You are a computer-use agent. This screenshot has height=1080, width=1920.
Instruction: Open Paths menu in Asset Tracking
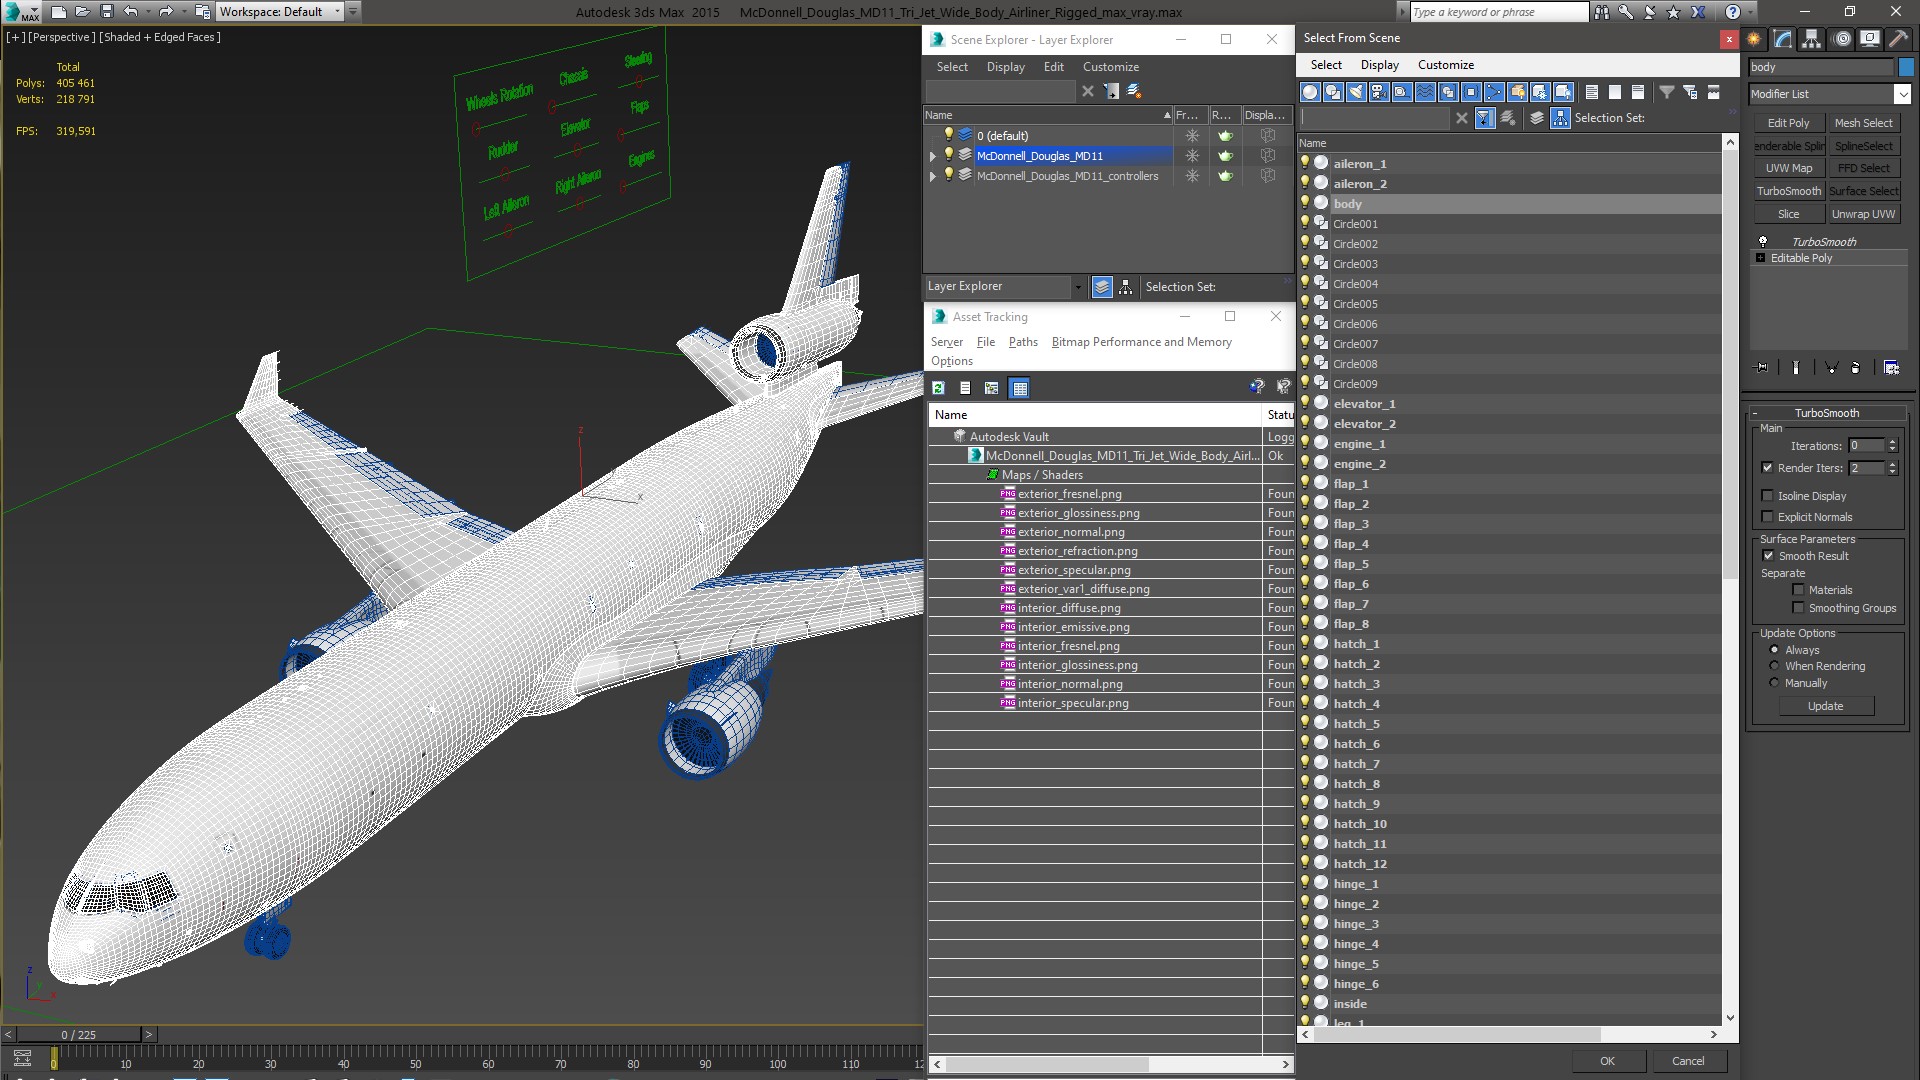click(1023, 342)
